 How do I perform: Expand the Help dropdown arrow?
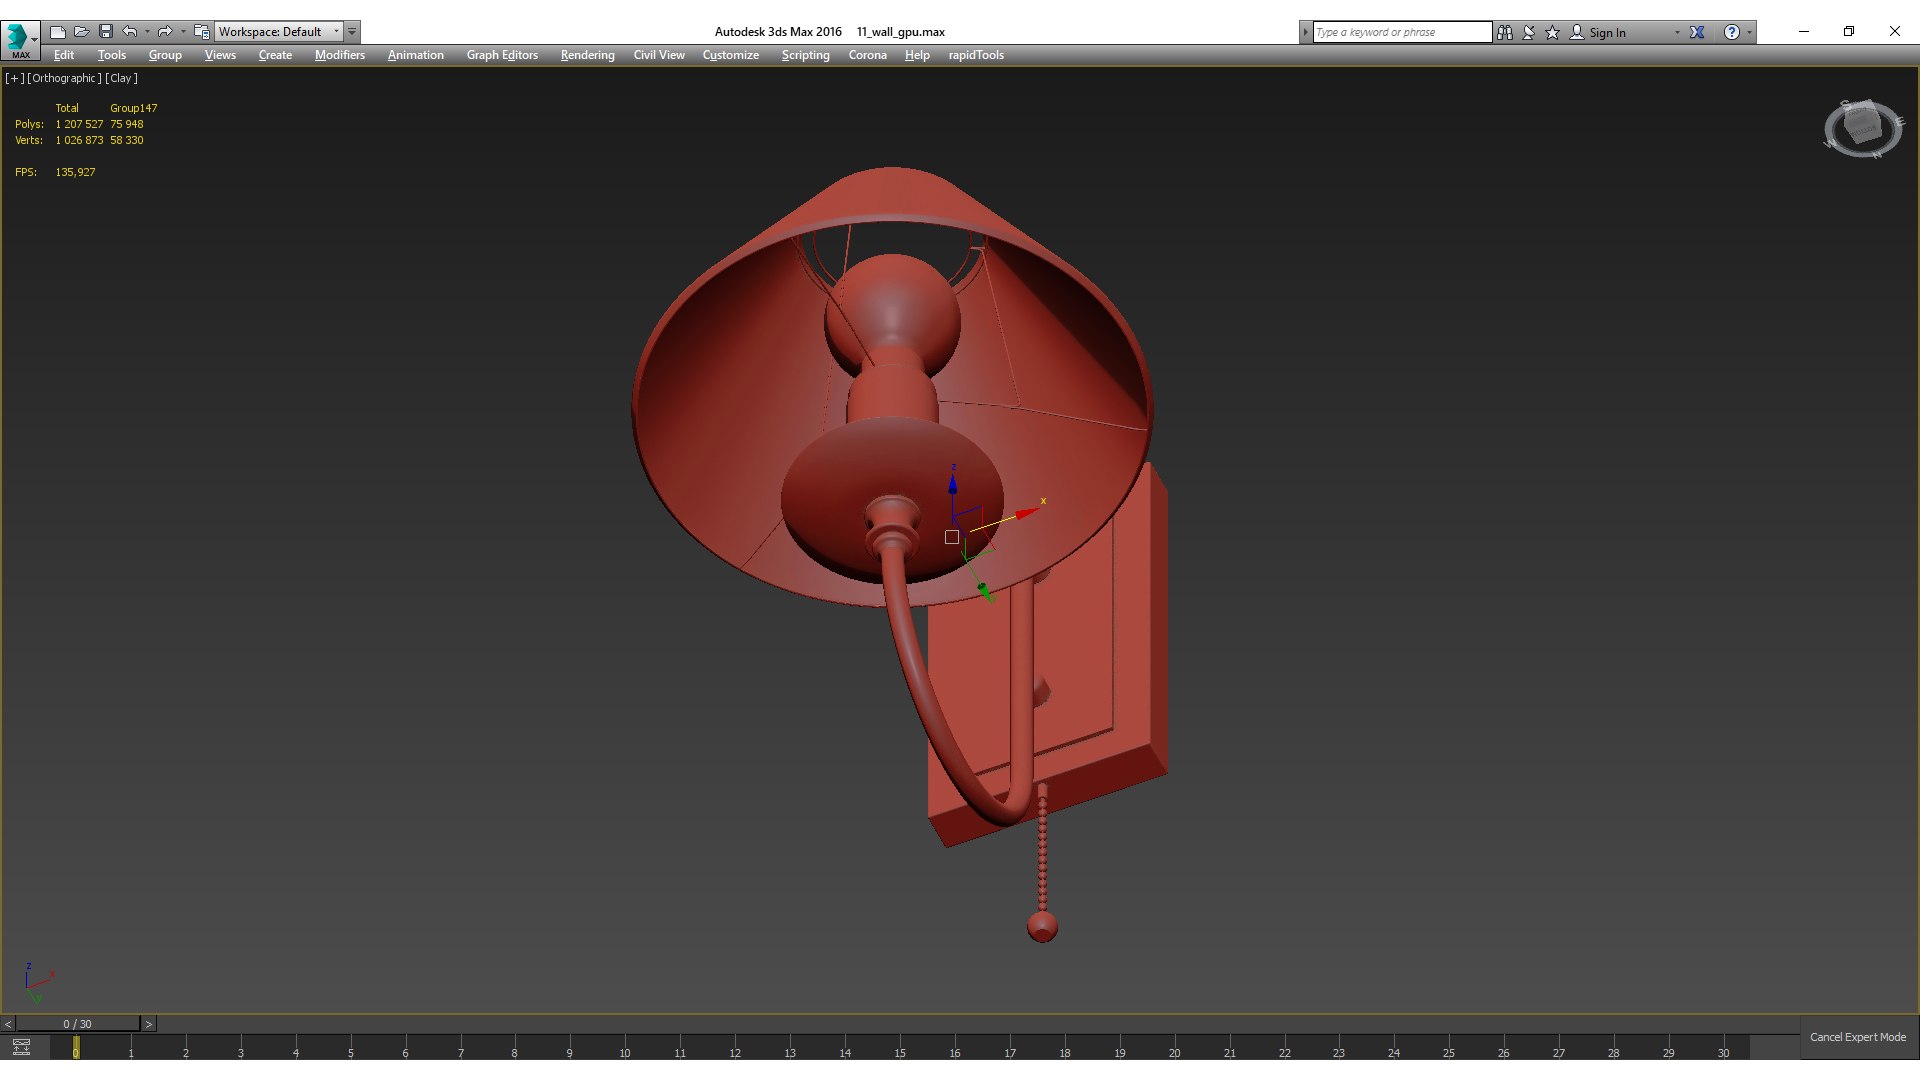pos(1749,32)
